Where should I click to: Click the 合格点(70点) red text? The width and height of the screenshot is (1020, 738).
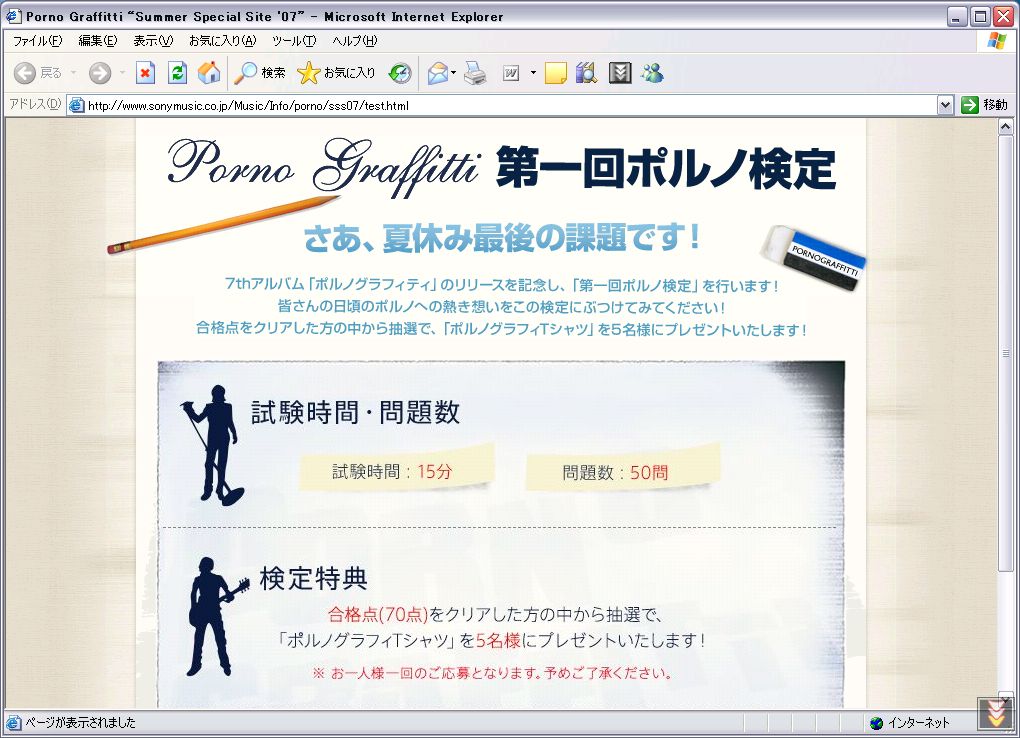378,614
